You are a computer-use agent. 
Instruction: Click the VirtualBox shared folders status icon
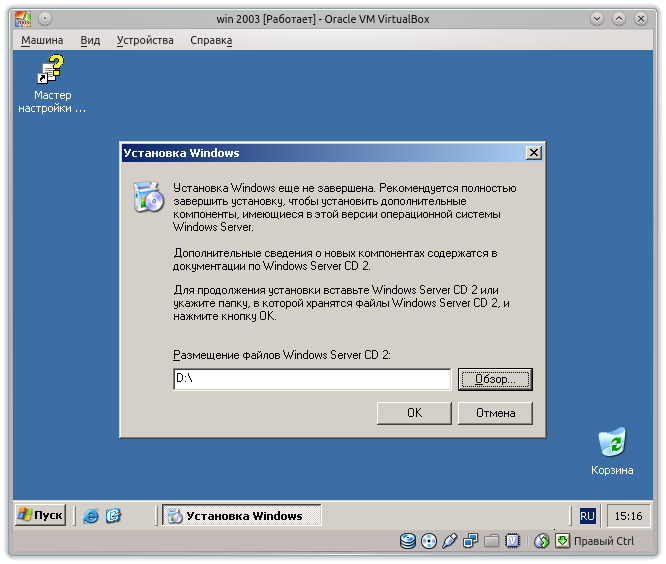pyautogui.click(x=491, y=541)
